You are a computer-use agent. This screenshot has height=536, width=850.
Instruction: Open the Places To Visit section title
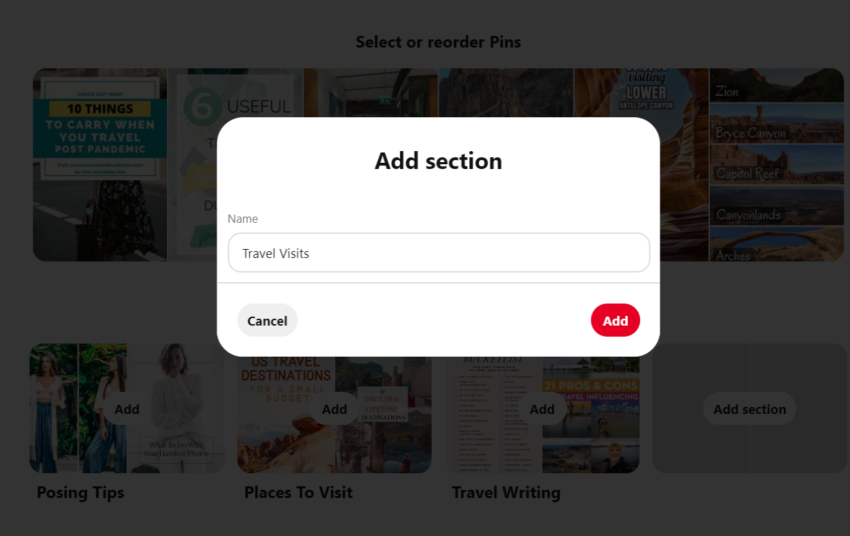click(x=298, y=492)
